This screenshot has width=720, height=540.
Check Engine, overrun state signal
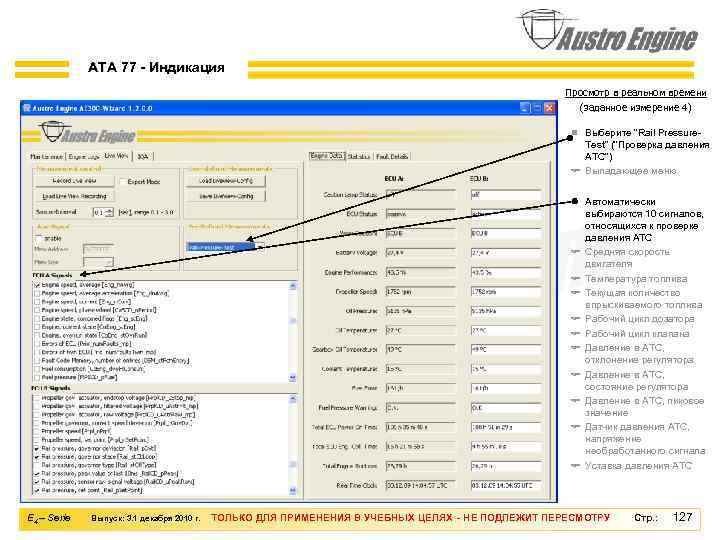click(x=37, y=335)
